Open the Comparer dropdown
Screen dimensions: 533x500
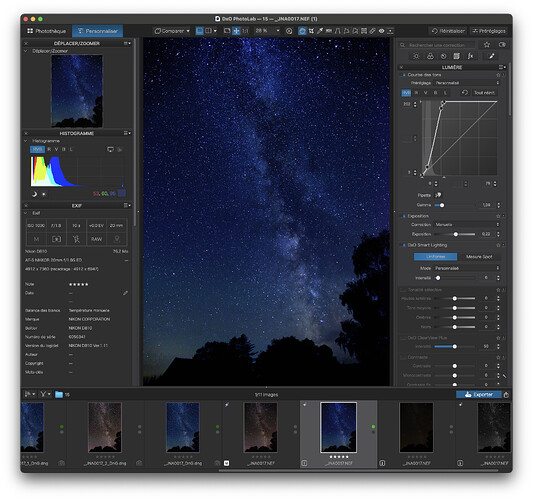click(x=172, y=31)
